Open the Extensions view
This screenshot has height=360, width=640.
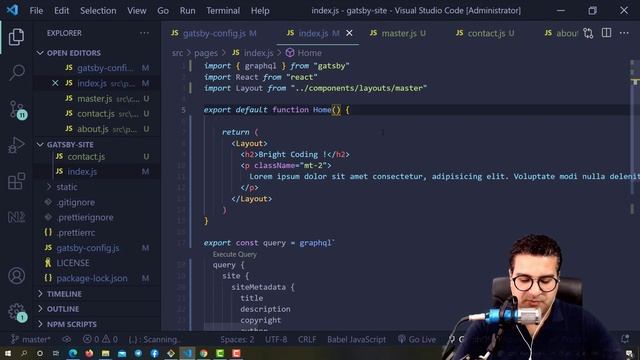coord(16,181)
